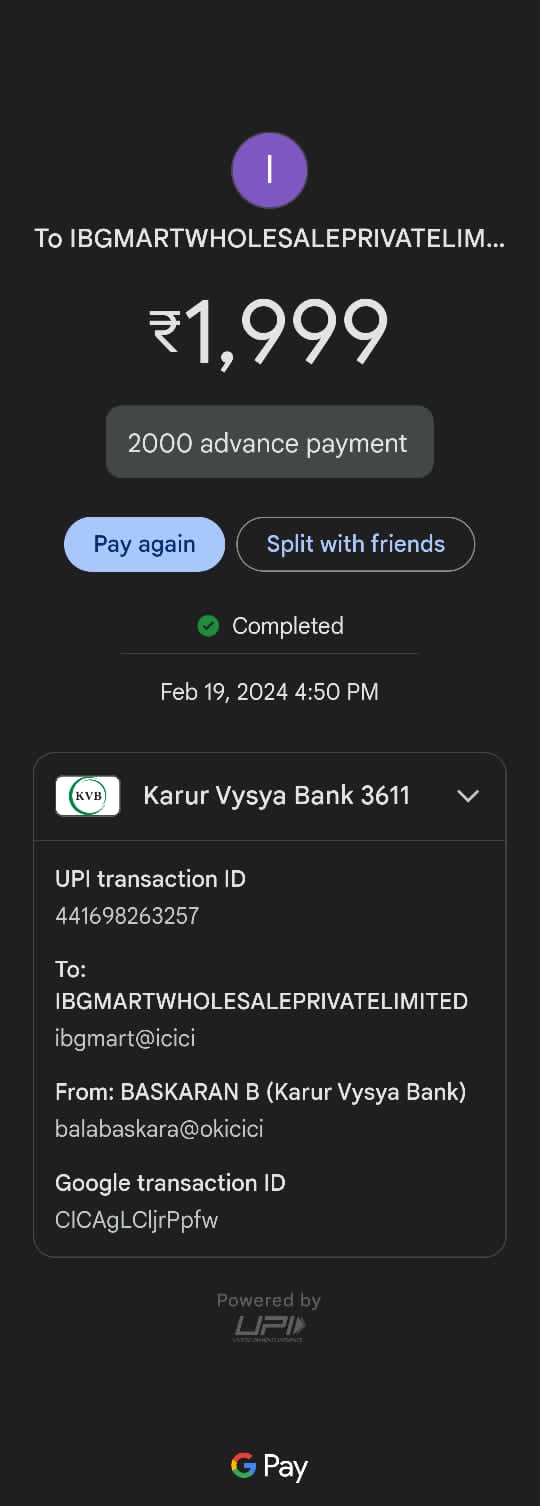The width and height of the screenshot is (540, 1506).
Task: Tap the Completed status label
Action: pyautogui.click(x=288, y=626)
